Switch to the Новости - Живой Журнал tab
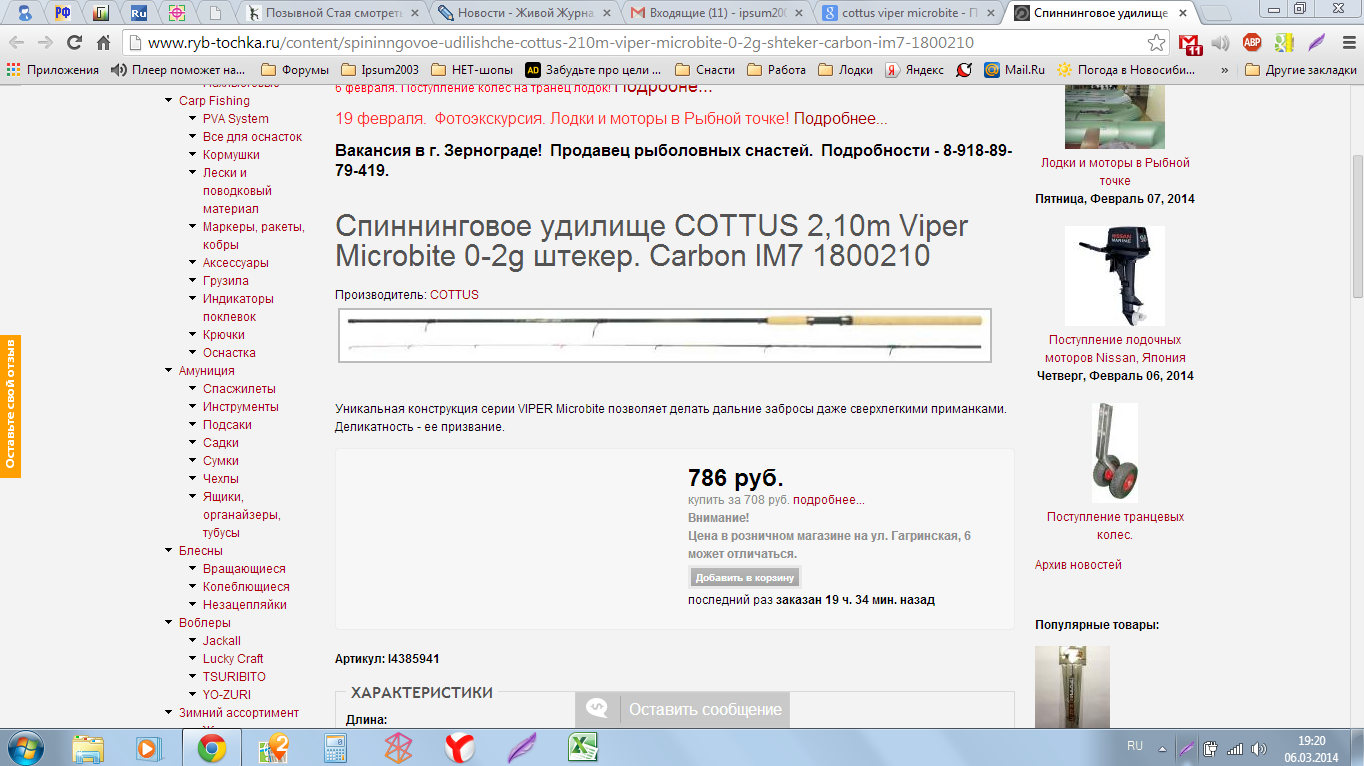Screen dimensions: 1364x766 525,13
